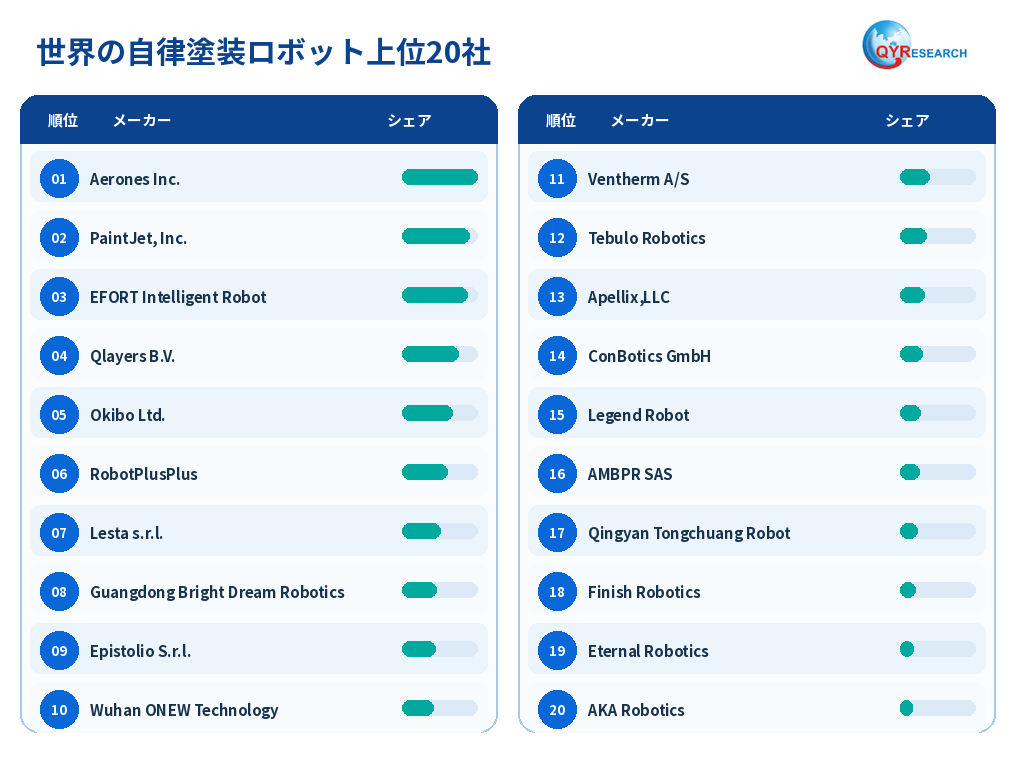Image resolution: width=1015 pixels, height=761 pixels.
Task: Click rank badge 10 for Wuhan ONEW
Action: tap(59, 709)
